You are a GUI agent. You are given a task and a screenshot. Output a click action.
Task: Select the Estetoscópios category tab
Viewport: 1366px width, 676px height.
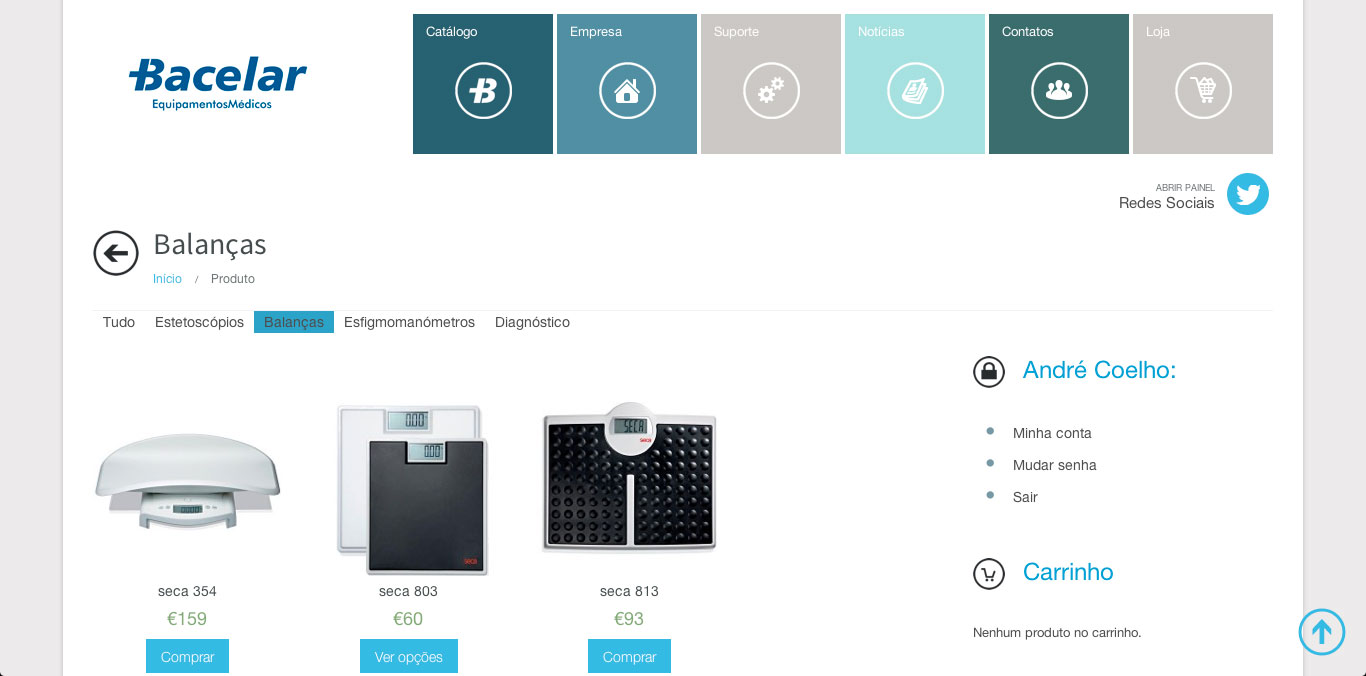pyautogui.click(x=199, y=322)
